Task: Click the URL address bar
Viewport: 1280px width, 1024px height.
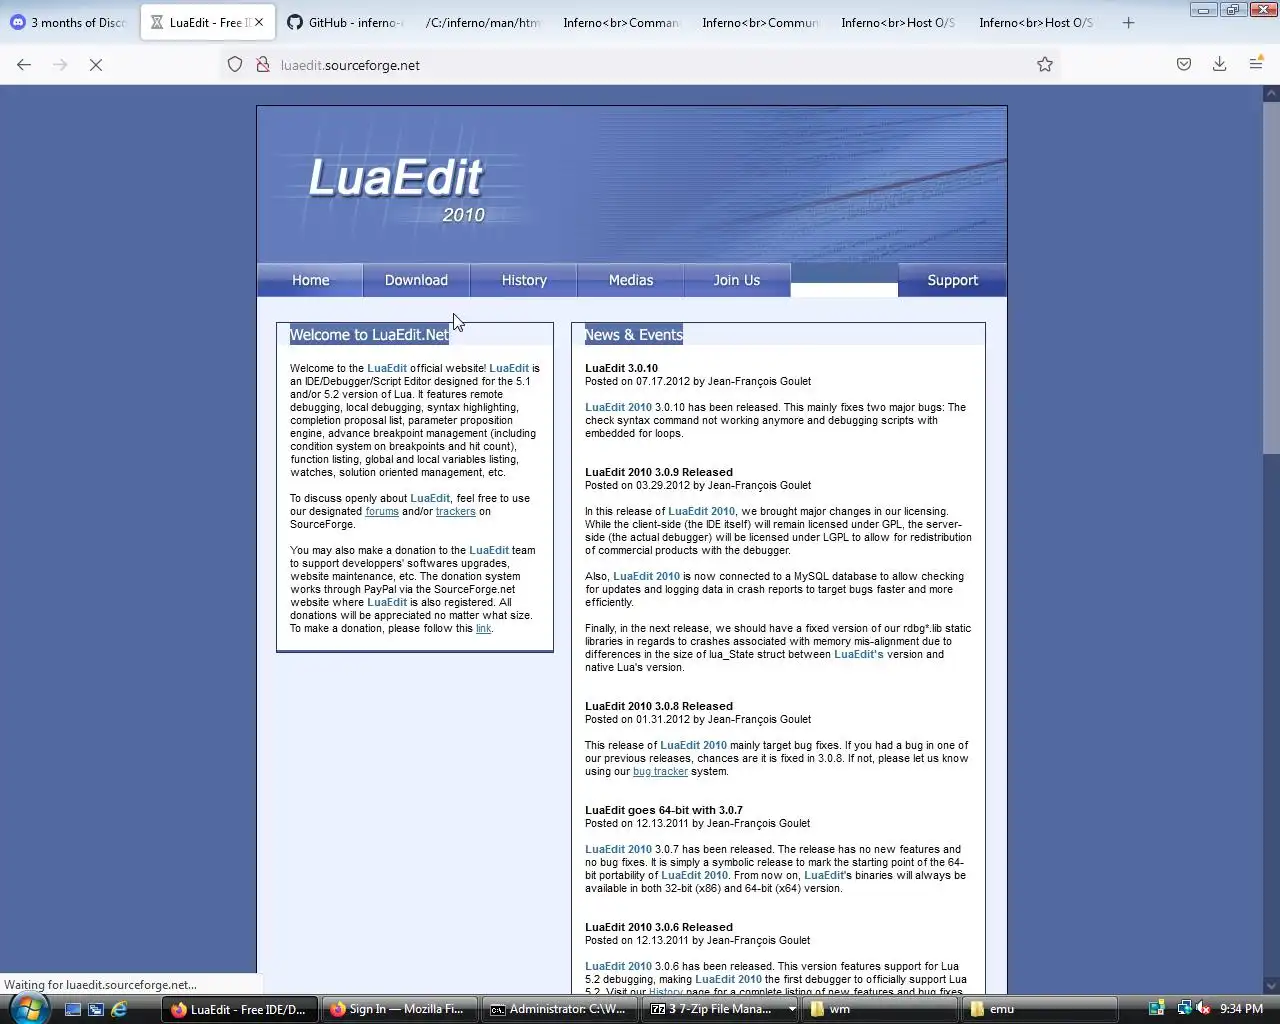Action: pyautogui.click(x=640, y=65)
